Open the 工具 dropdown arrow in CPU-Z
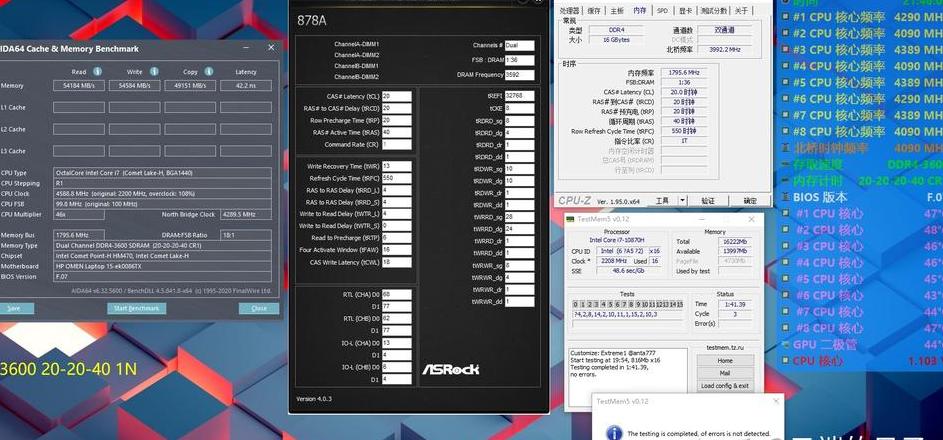Screen dimensions: 943x440 [683, 201]
